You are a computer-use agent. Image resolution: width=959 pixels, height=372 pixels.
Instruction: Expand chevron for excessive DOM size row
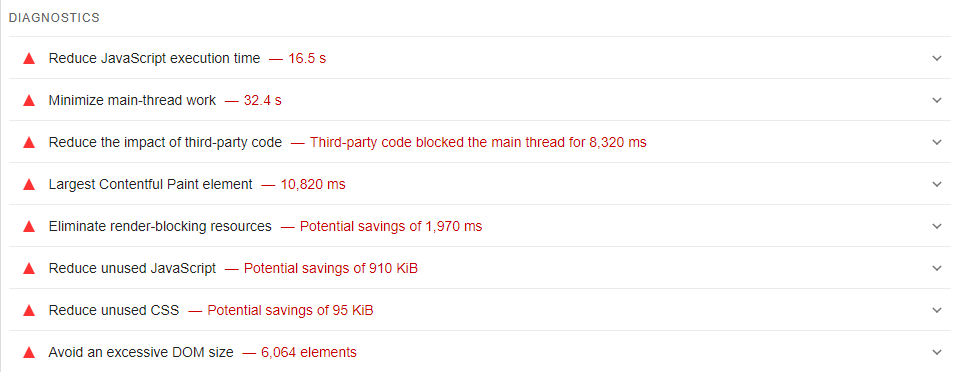(x=937, y=352)
